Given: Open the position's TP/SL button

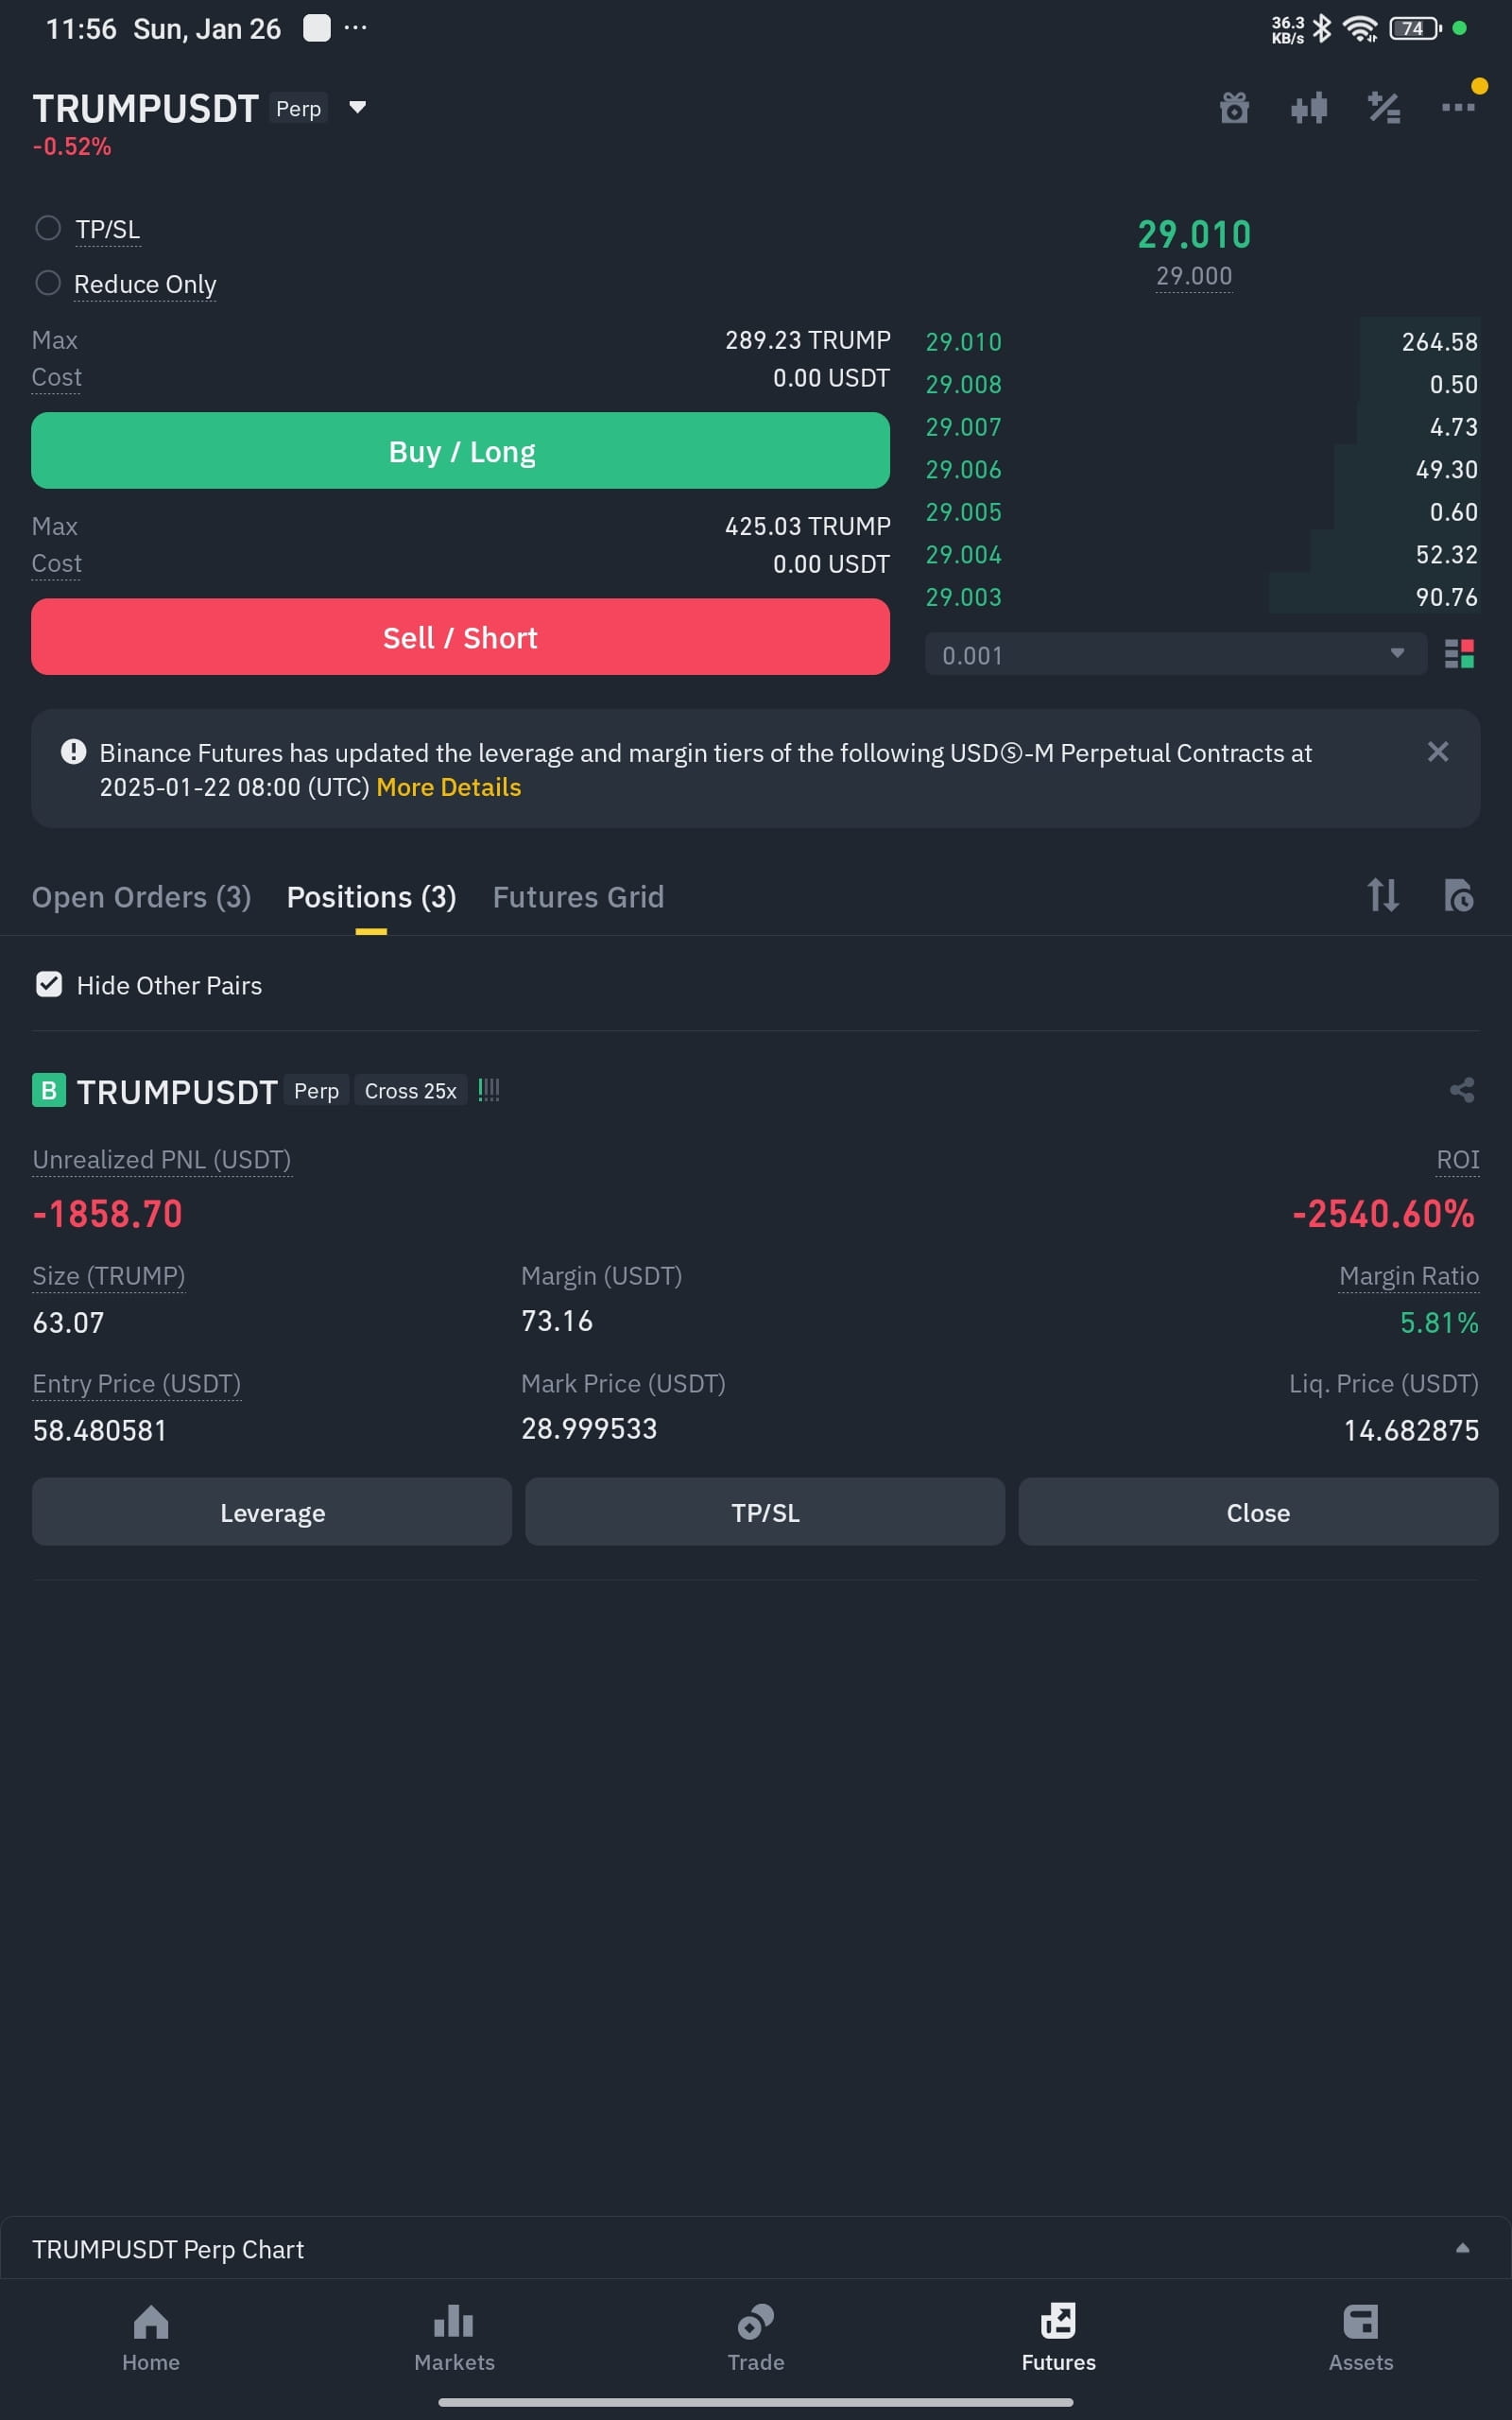Looking at the screenshot, I should point(765,1512).
